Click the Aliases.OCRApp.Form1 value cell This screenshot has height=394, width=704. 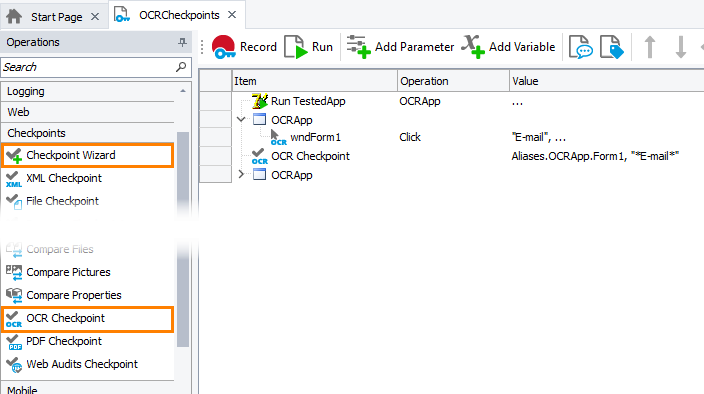pyautogui.click(x=595, y=156)
